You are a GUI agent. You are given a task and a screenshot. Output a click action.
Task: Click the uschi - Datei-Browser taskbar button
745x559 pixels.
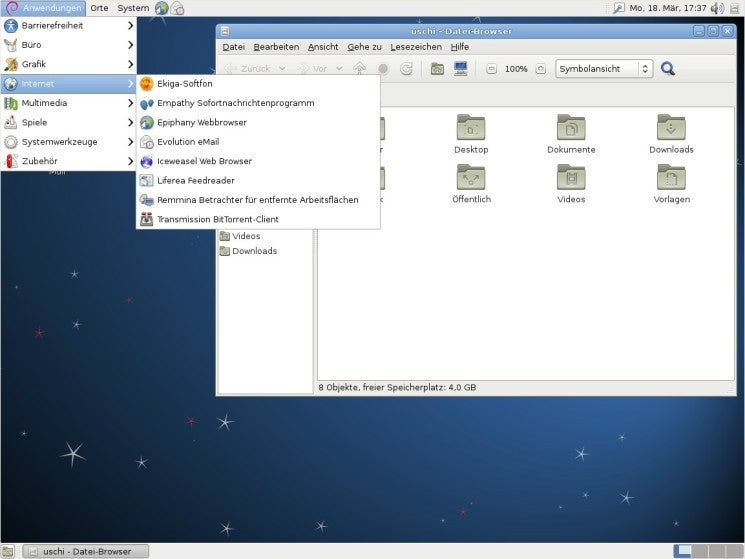(86, 551)
